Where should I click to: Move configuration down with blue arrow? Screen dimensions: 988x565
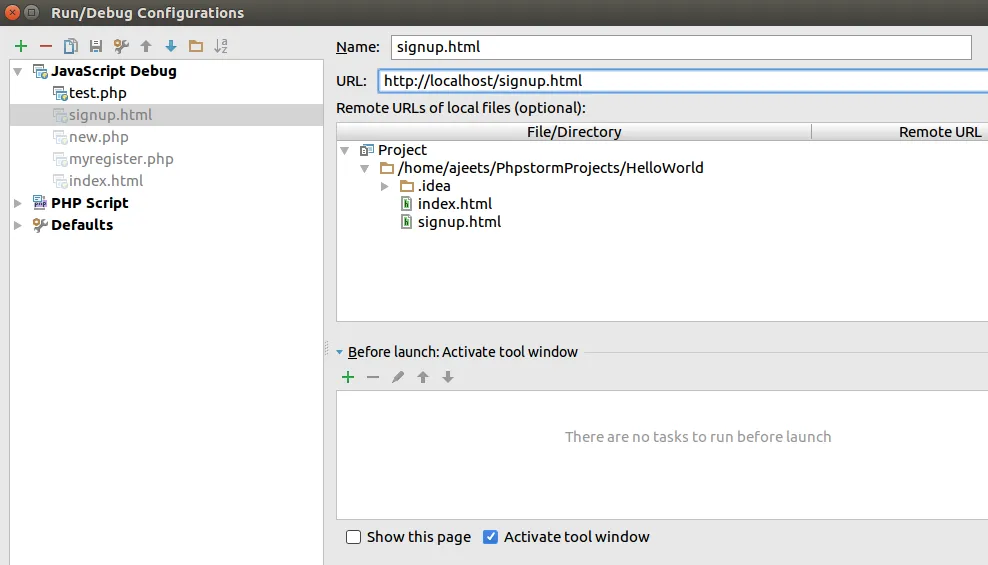point(171,46)
